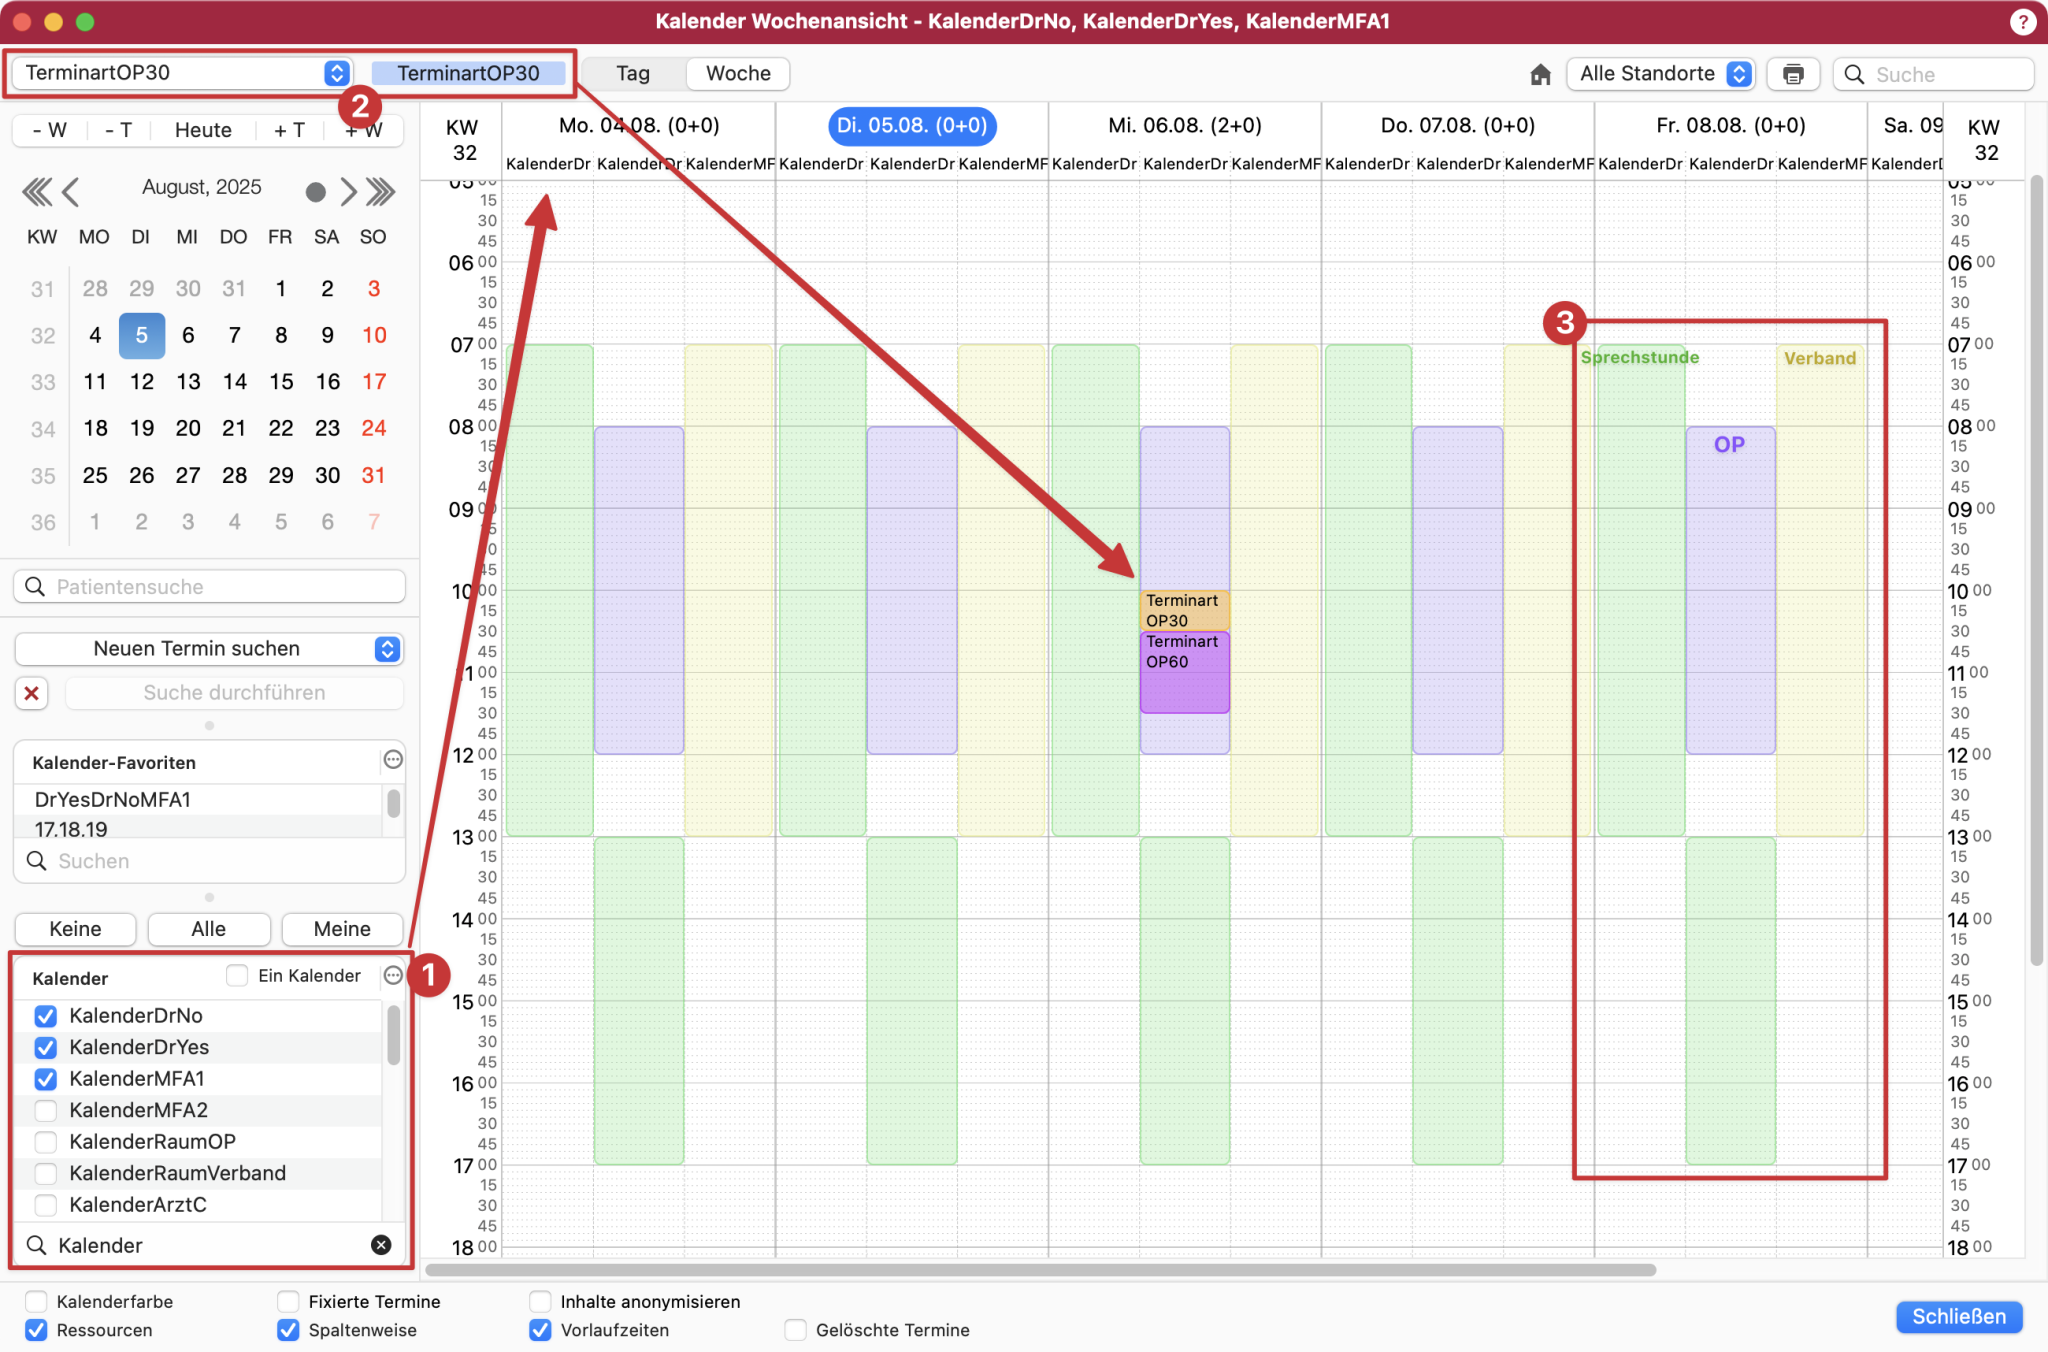Enable Inhalte anonymisieren option
Viewport: 2048px width, 1352px height.
click(540, 1301)
